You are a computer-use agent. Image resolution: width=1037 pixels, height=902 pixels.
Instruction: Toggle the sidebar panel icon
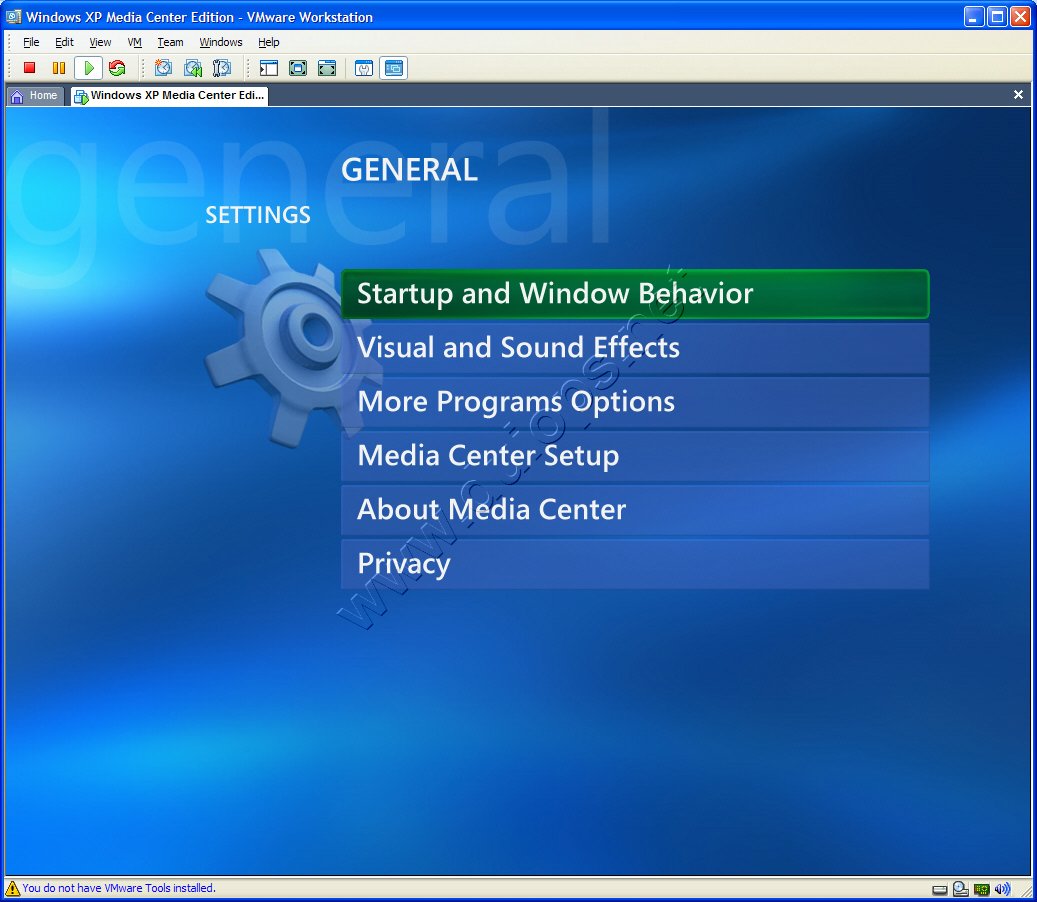click(x=269, y=67)
